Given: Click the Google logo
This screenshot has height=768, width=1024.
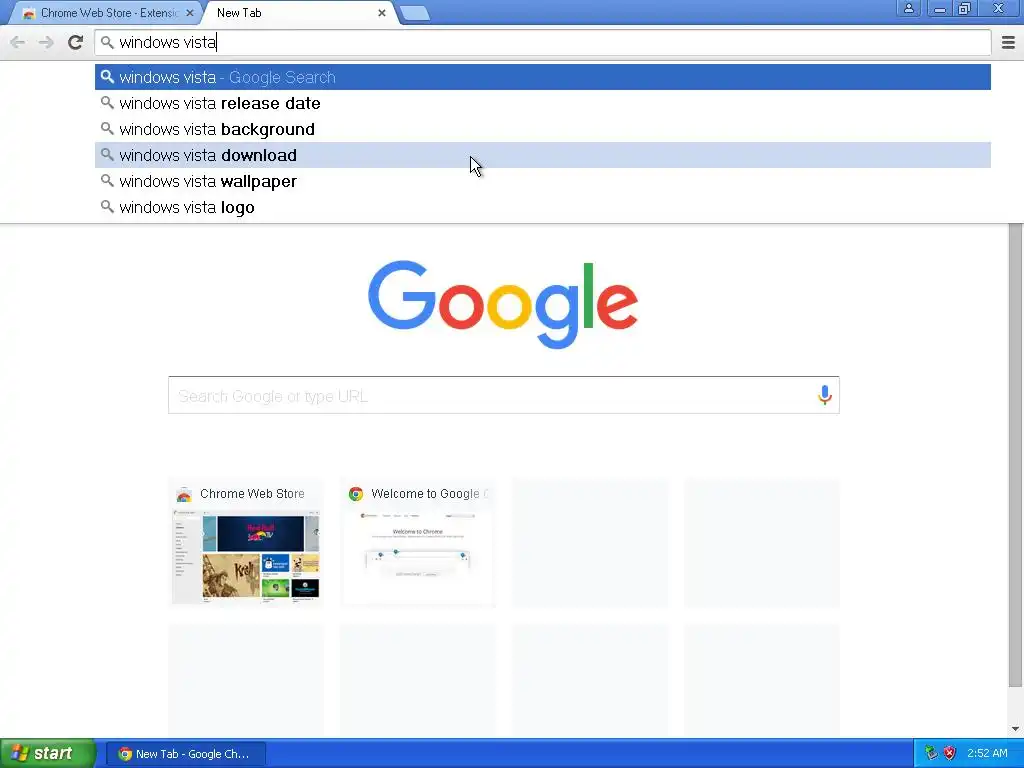Looking at the screenshot, I should (503, 304).
